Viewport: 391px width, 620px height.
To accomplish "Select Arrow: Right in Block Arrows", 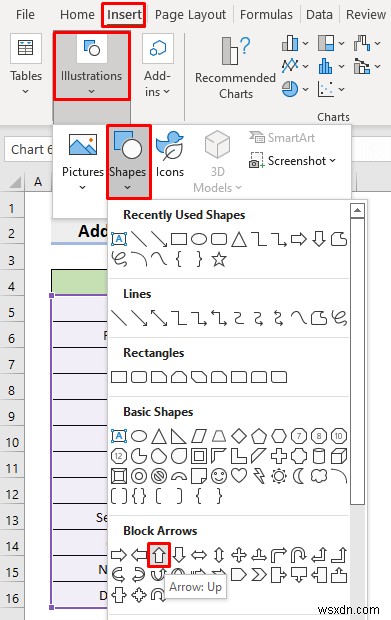I will [x=119, y=555].
